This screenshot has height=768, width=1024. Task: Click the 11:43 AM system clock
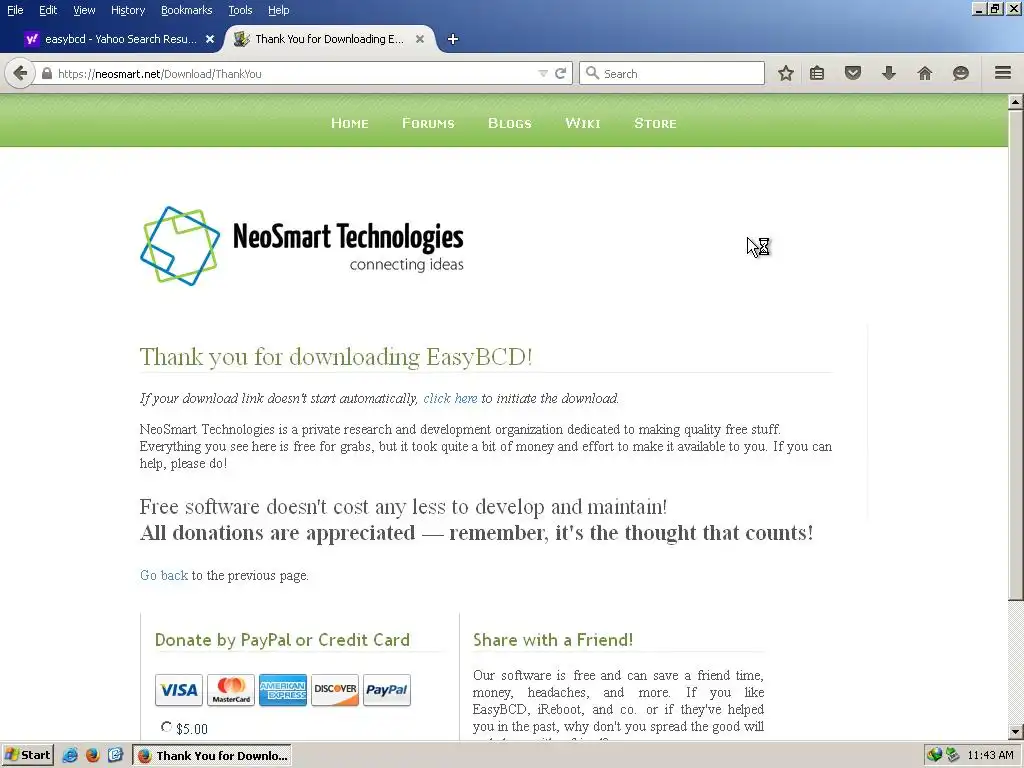(990, 755)
